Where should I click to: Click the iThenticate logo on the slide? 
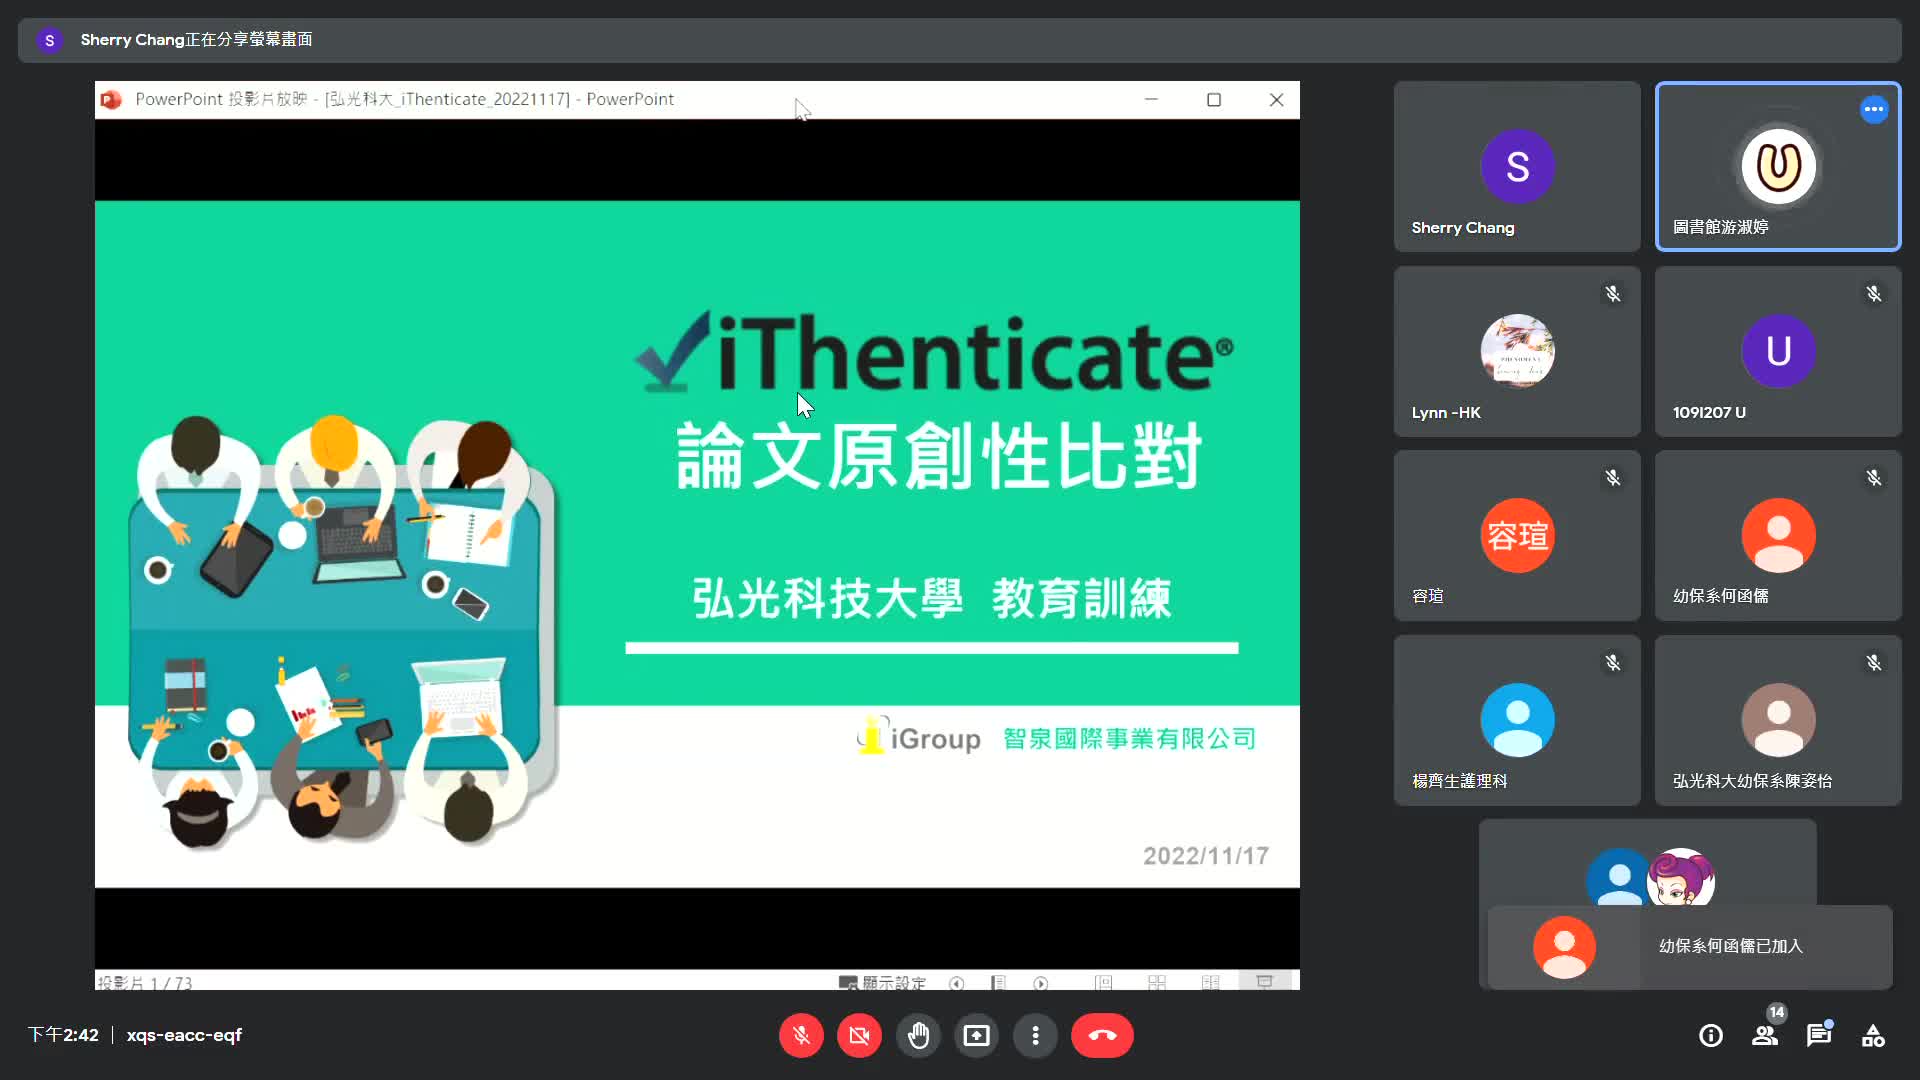(934, 352)
